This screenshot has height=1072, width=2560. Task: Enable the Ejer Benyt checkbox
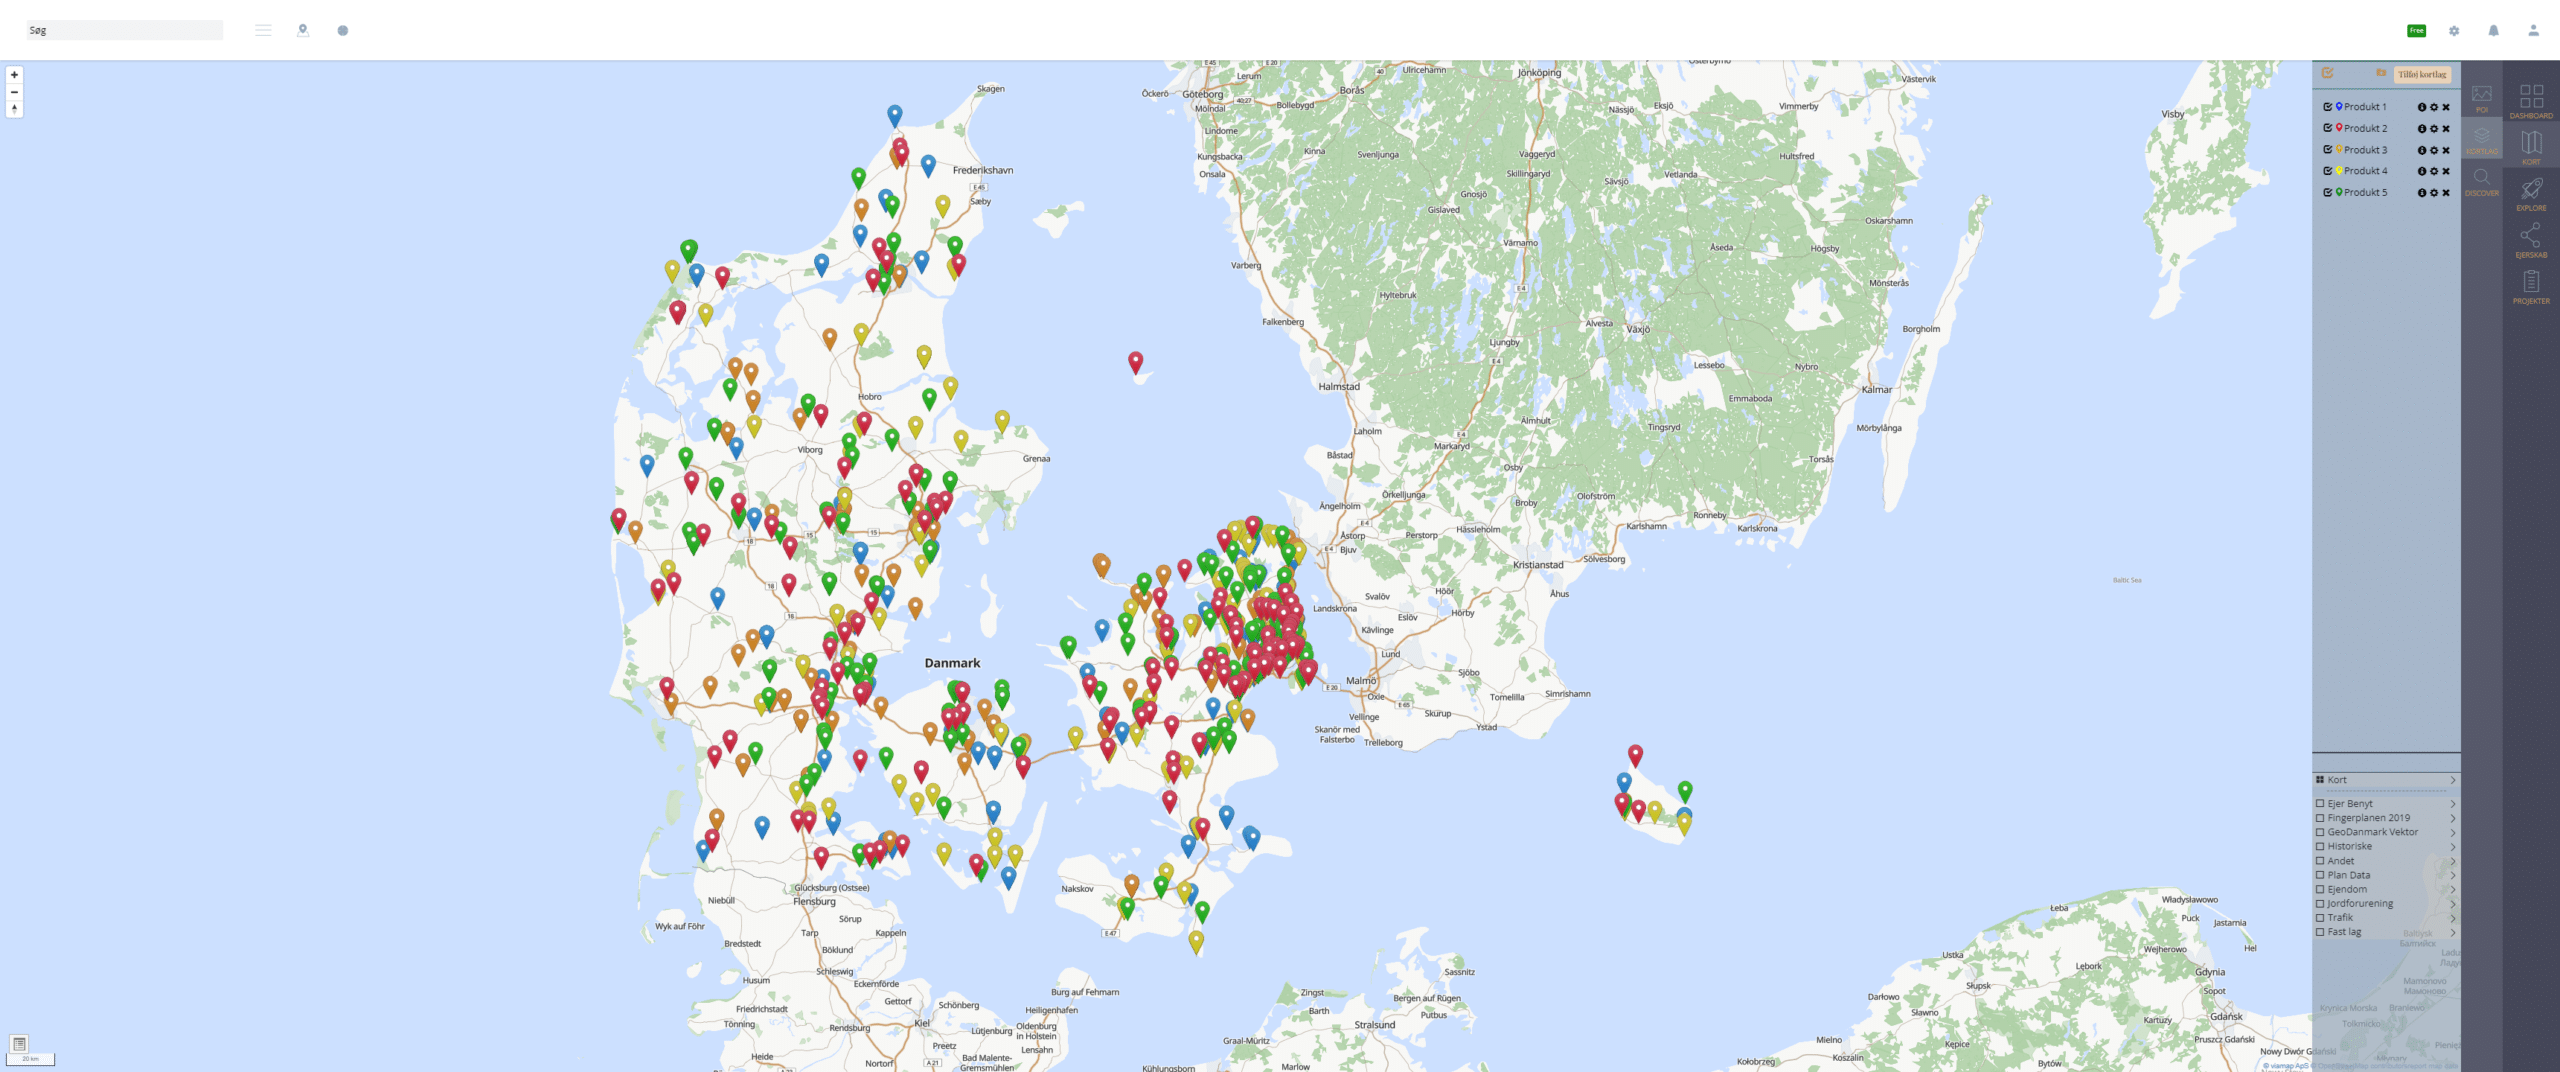pos(2320,803)
